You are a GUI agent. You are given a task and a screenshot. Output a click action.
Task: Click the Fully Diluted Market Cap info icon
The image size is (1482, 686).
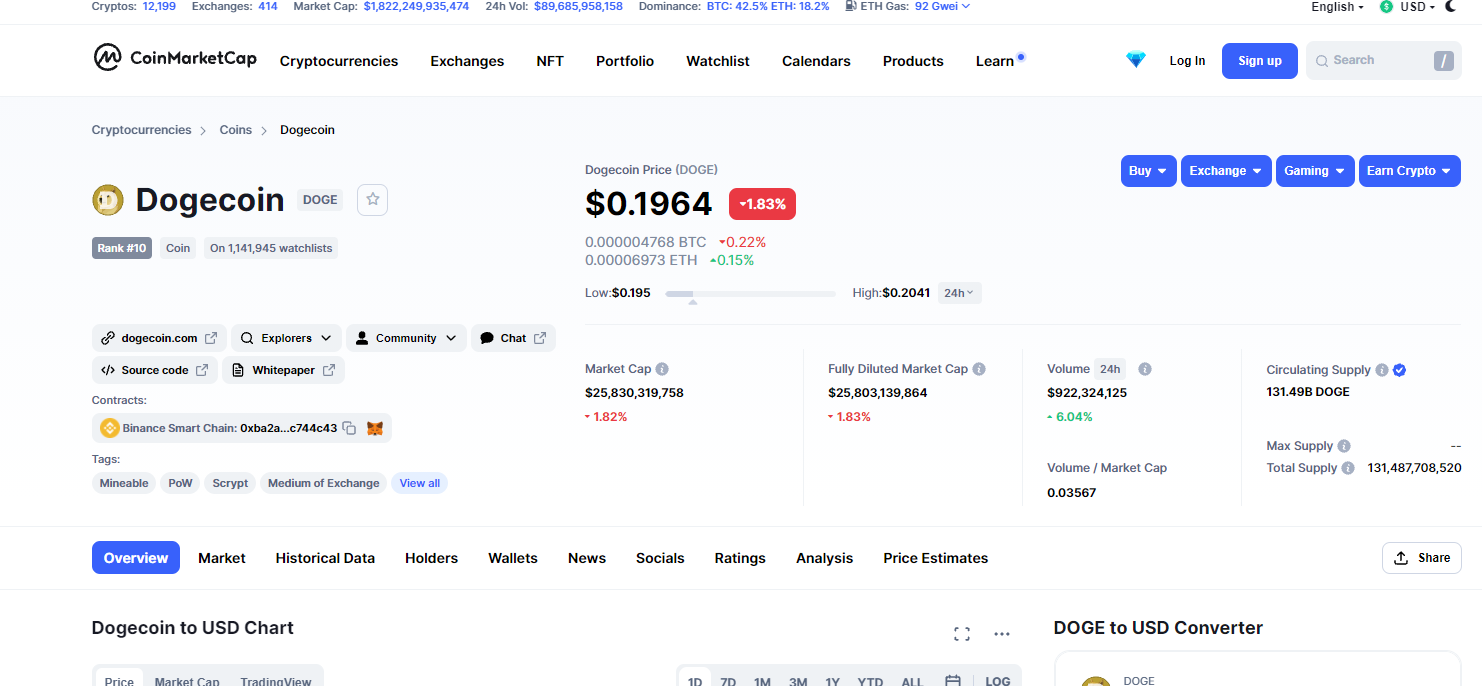[x=979, y=369]
